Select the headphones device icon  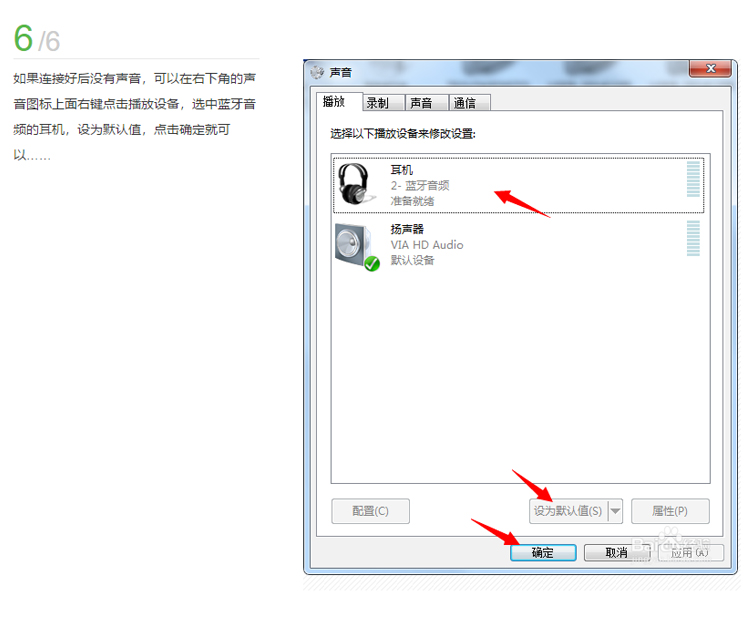[x=354, y=184]
